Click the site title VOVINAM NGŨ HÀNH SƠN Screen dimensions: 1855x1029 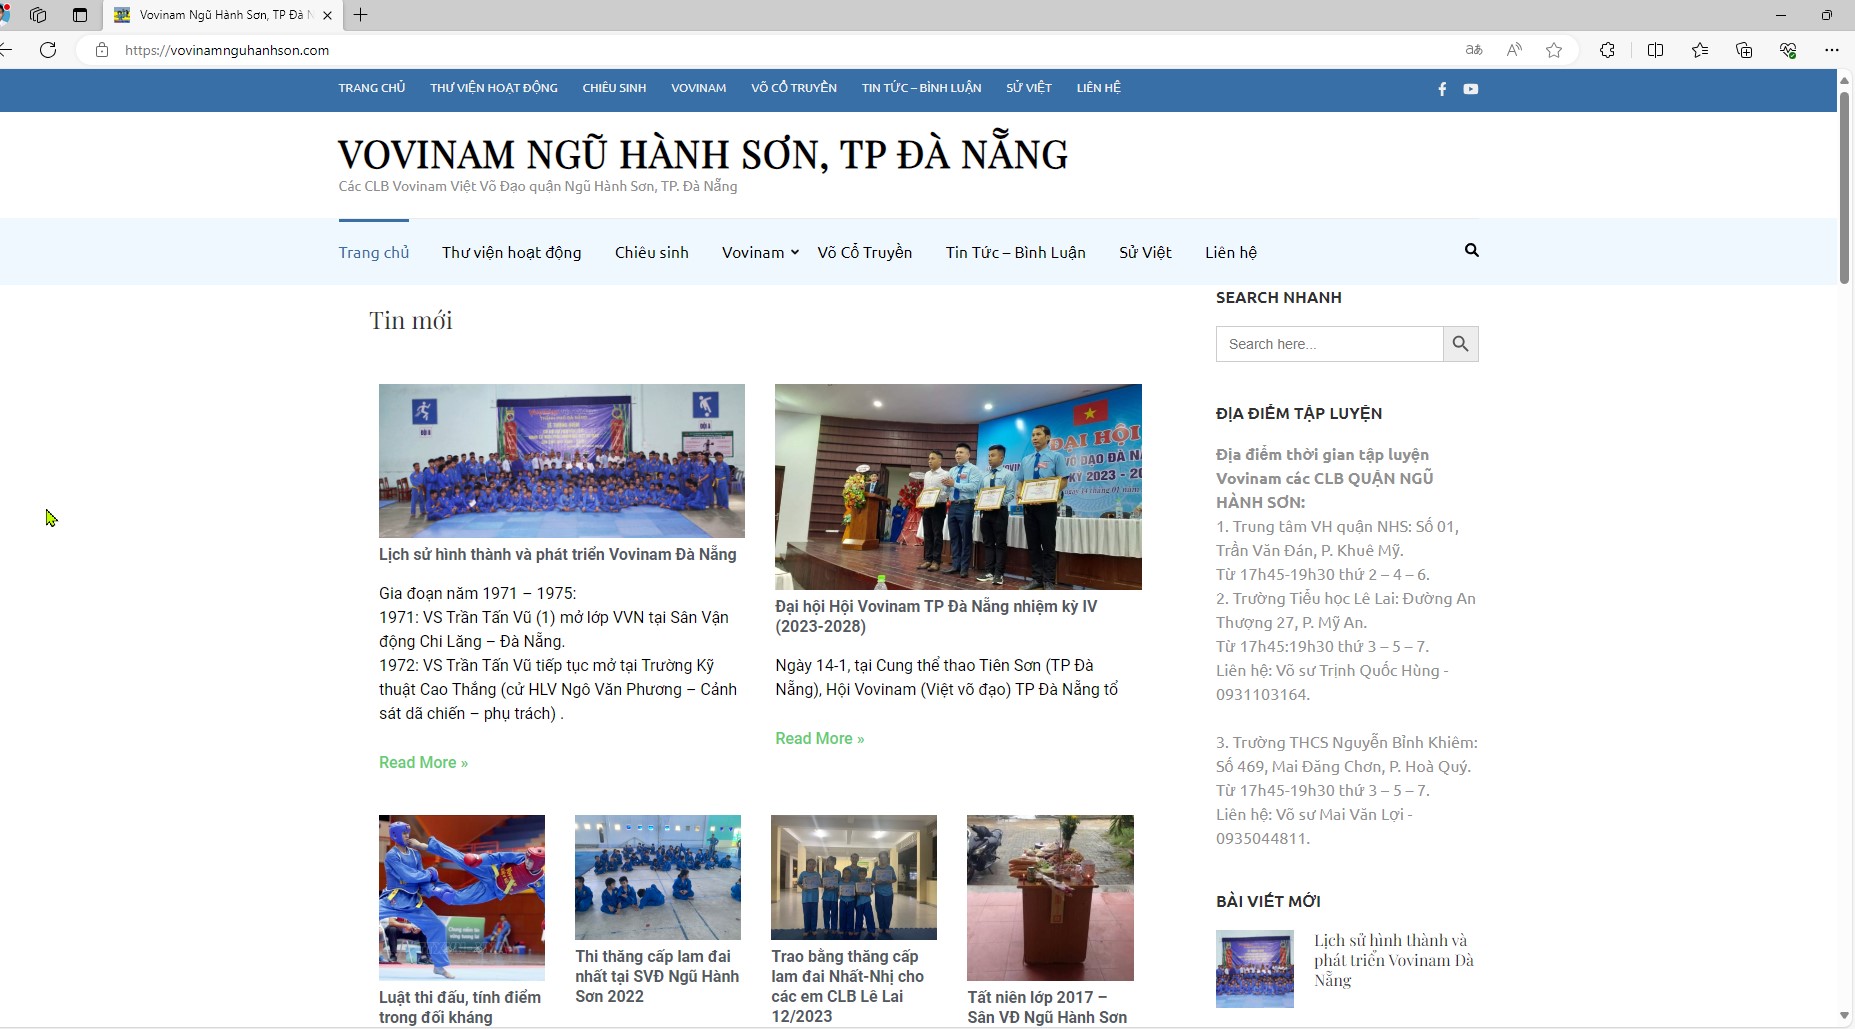(703, 154)
